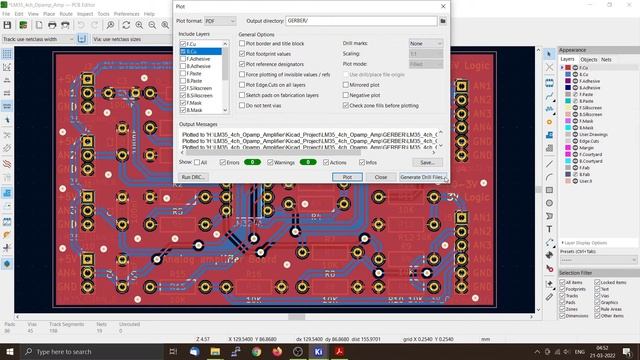Open Via use netclass sizes dropdown
Viewport: 640px width, 360px height.
131,39
